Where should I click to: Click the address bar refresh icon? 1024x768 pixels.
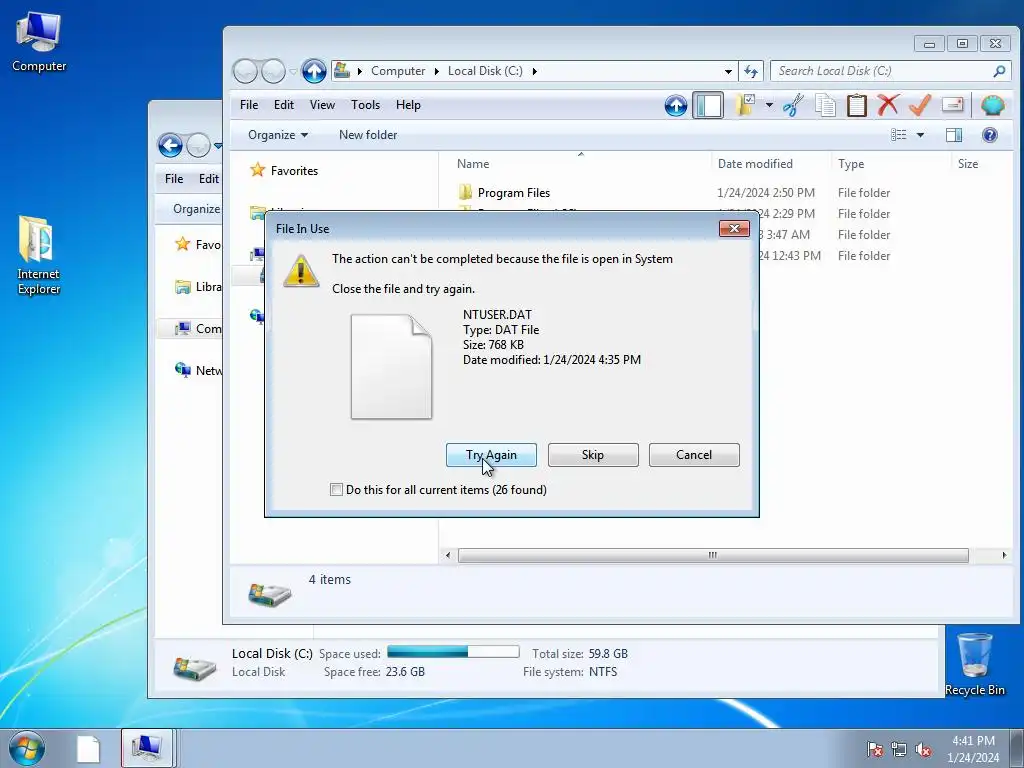751,71
